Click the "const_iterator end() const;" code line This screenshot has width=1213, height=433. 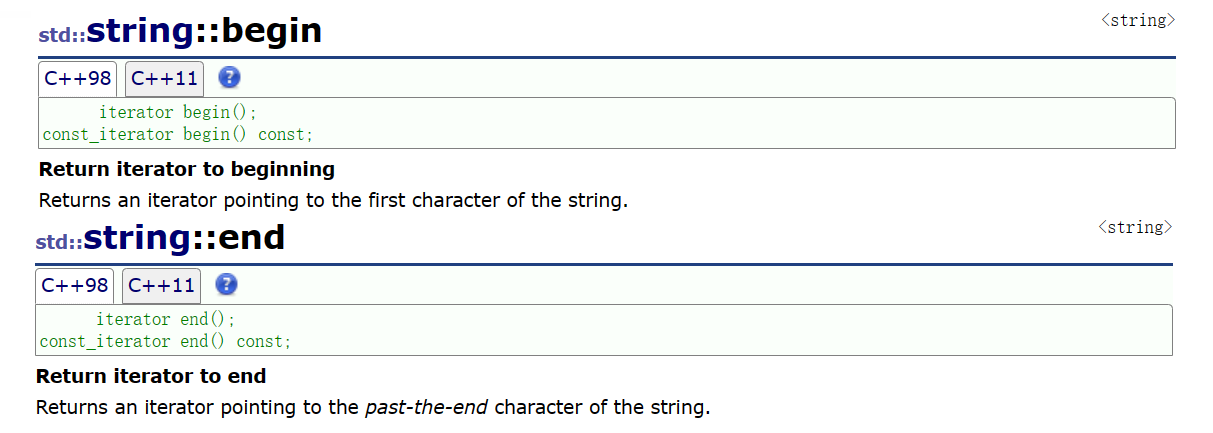coord(165,341)
